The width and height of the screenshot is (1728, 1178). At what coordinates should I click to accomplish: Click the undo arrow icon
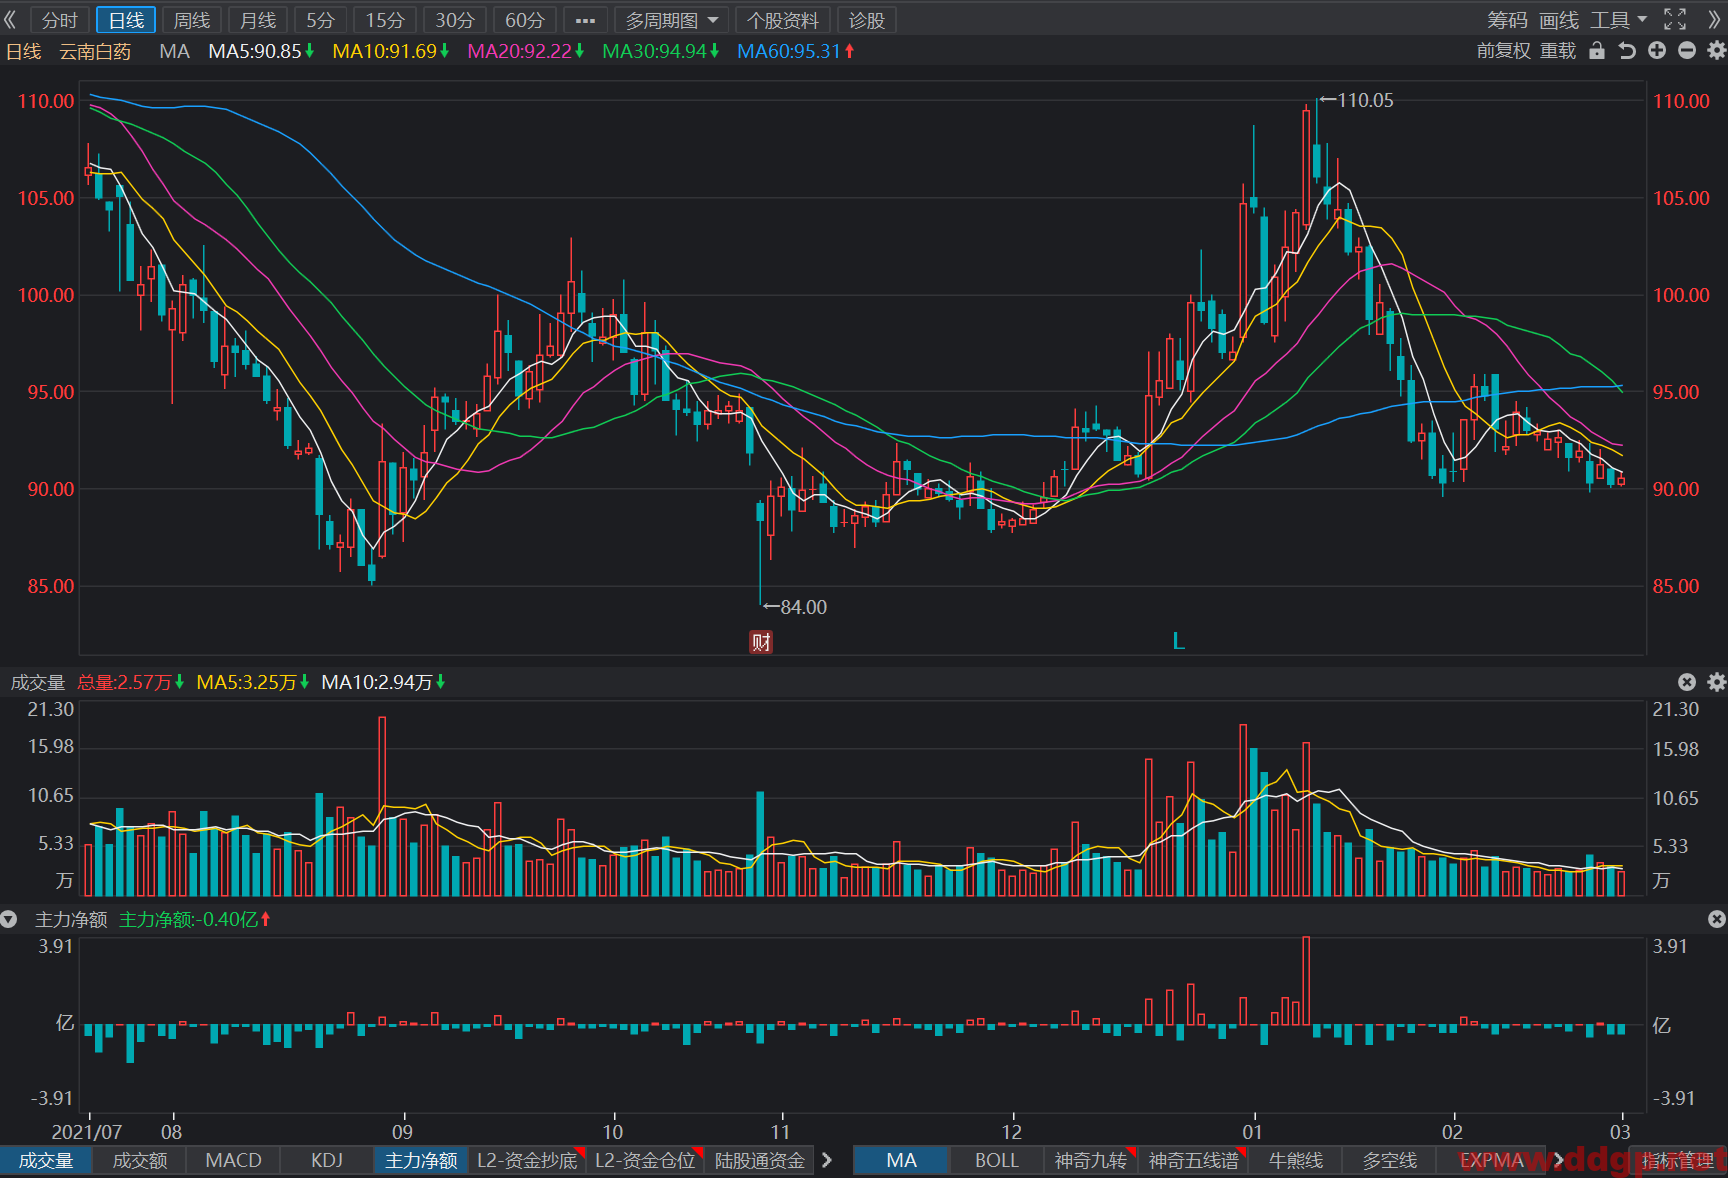coord(1627,51)
